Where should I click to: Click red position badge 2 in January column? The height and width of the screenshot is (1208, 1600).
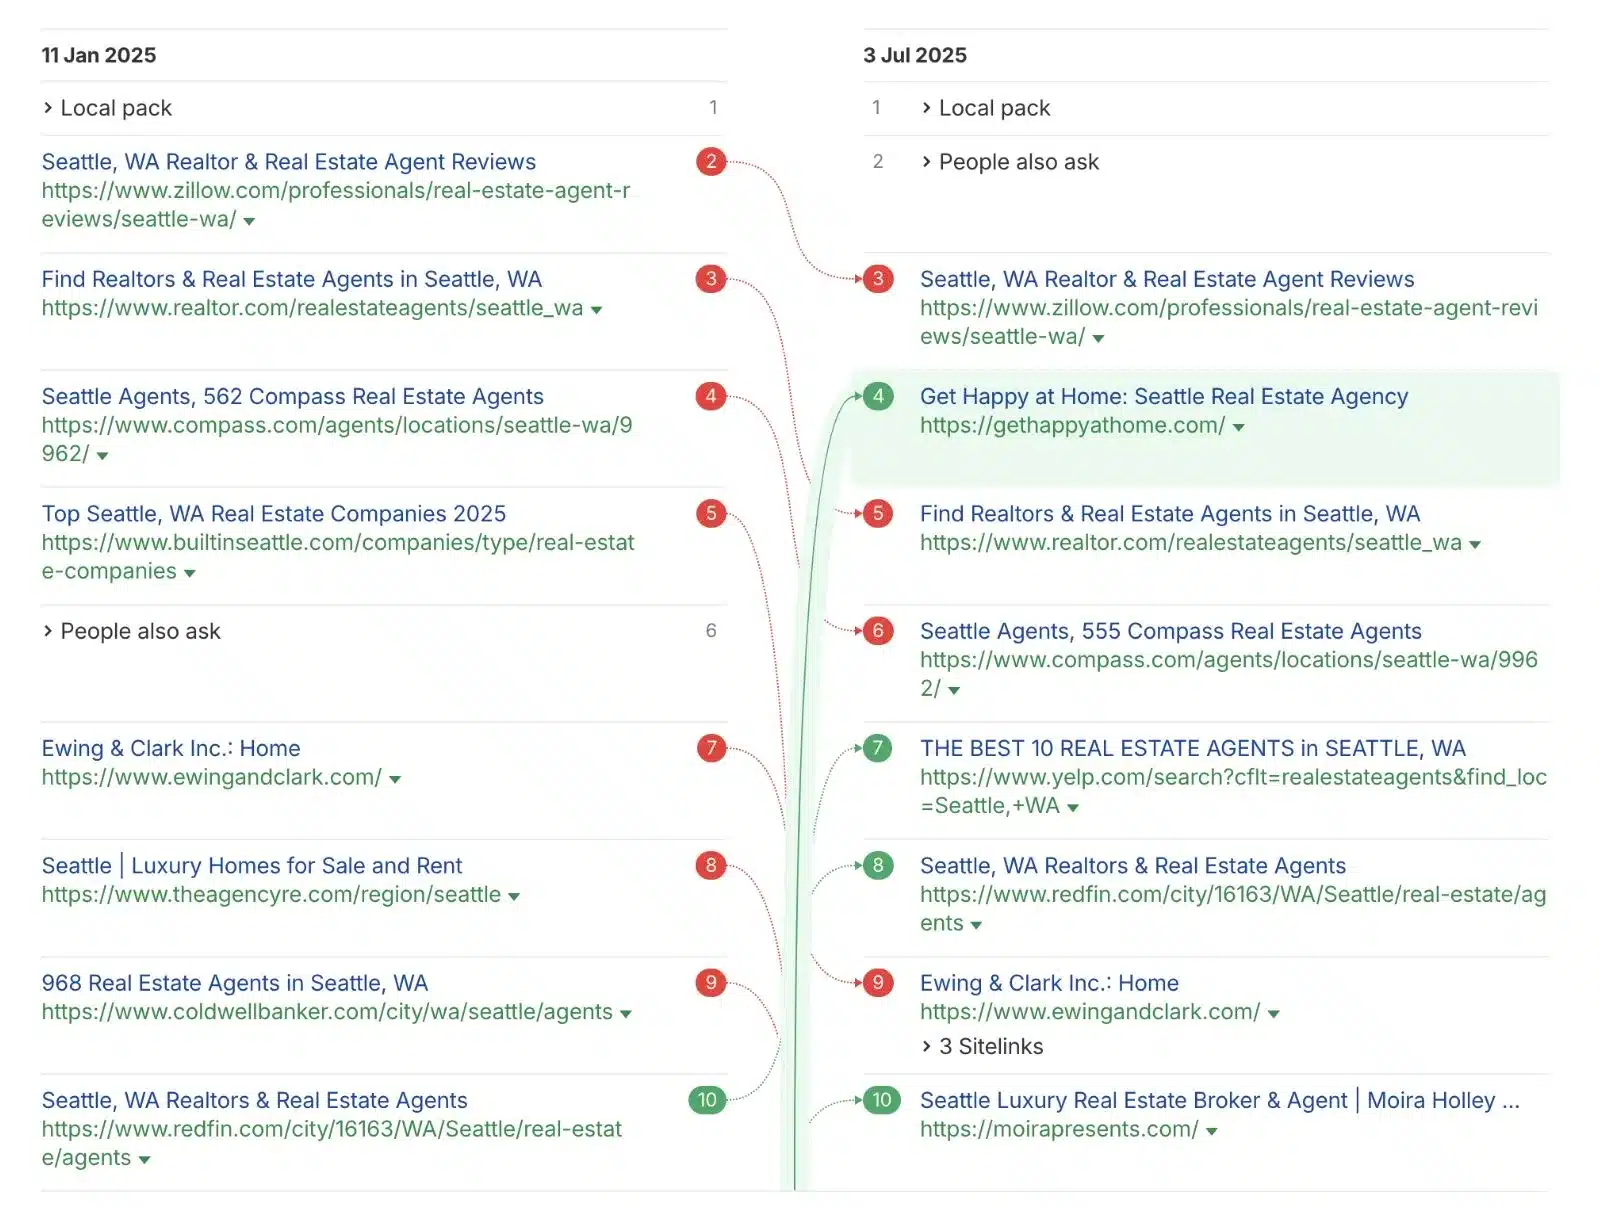pyautogui.click(x=710, y=162)
